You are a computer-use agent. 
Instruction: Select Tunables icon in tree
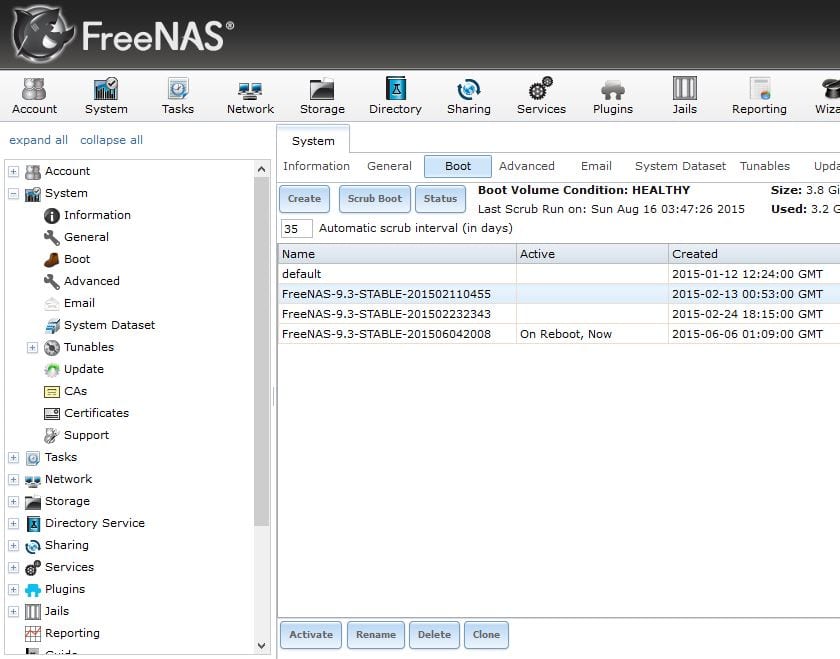point(51,348)
